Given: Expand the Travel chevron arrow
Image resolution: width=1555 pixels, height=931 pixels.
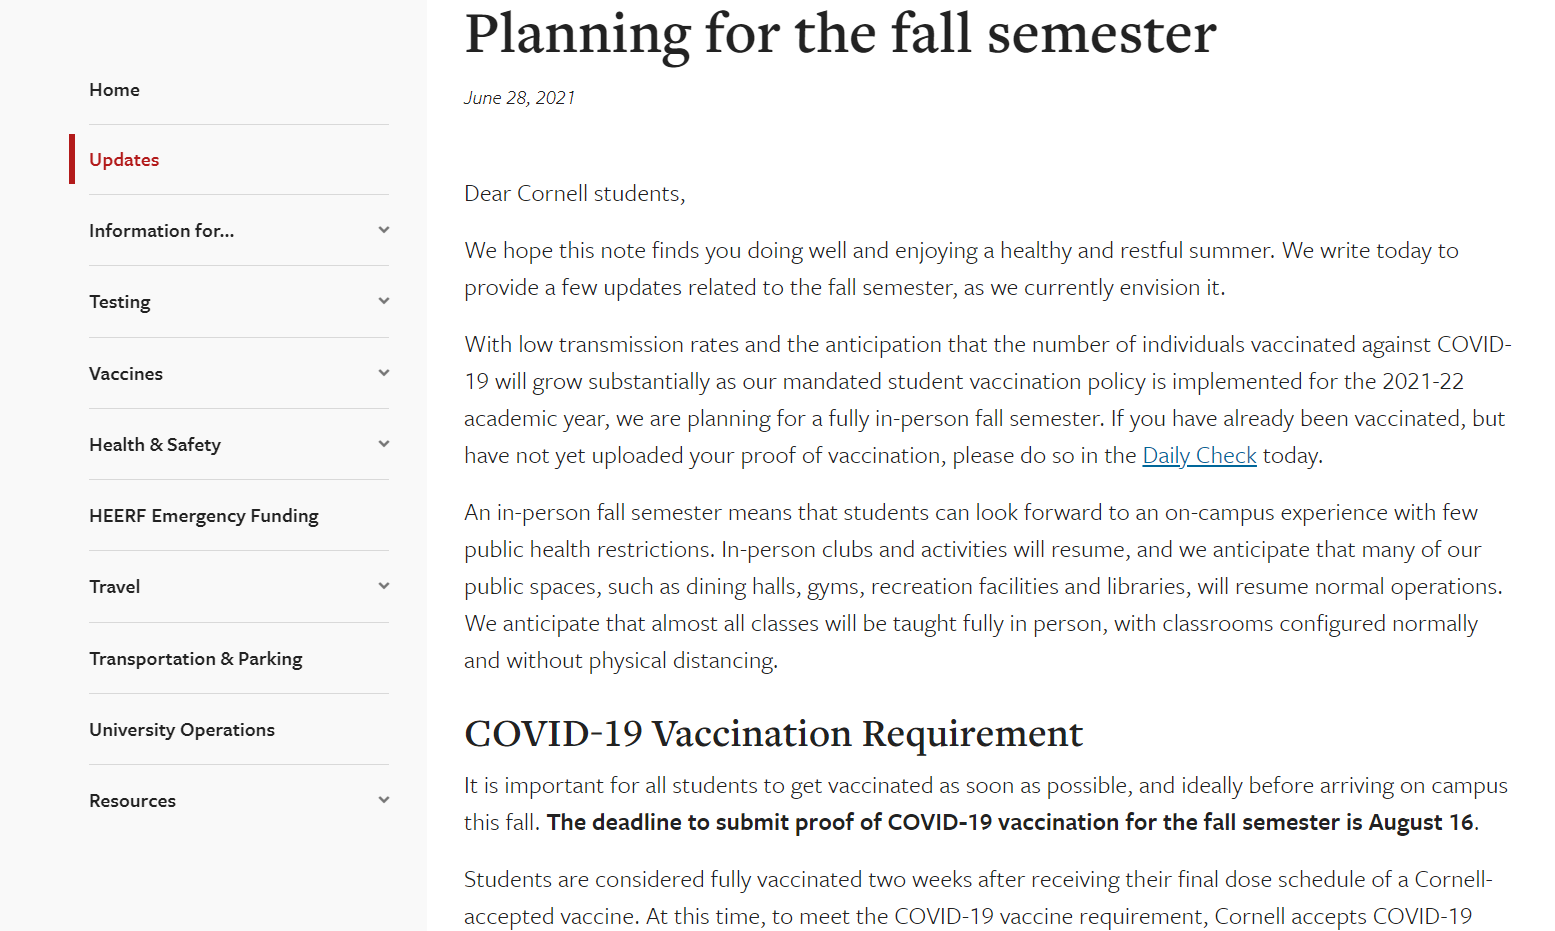Looking at the screenshot, I should pos(384,586).
